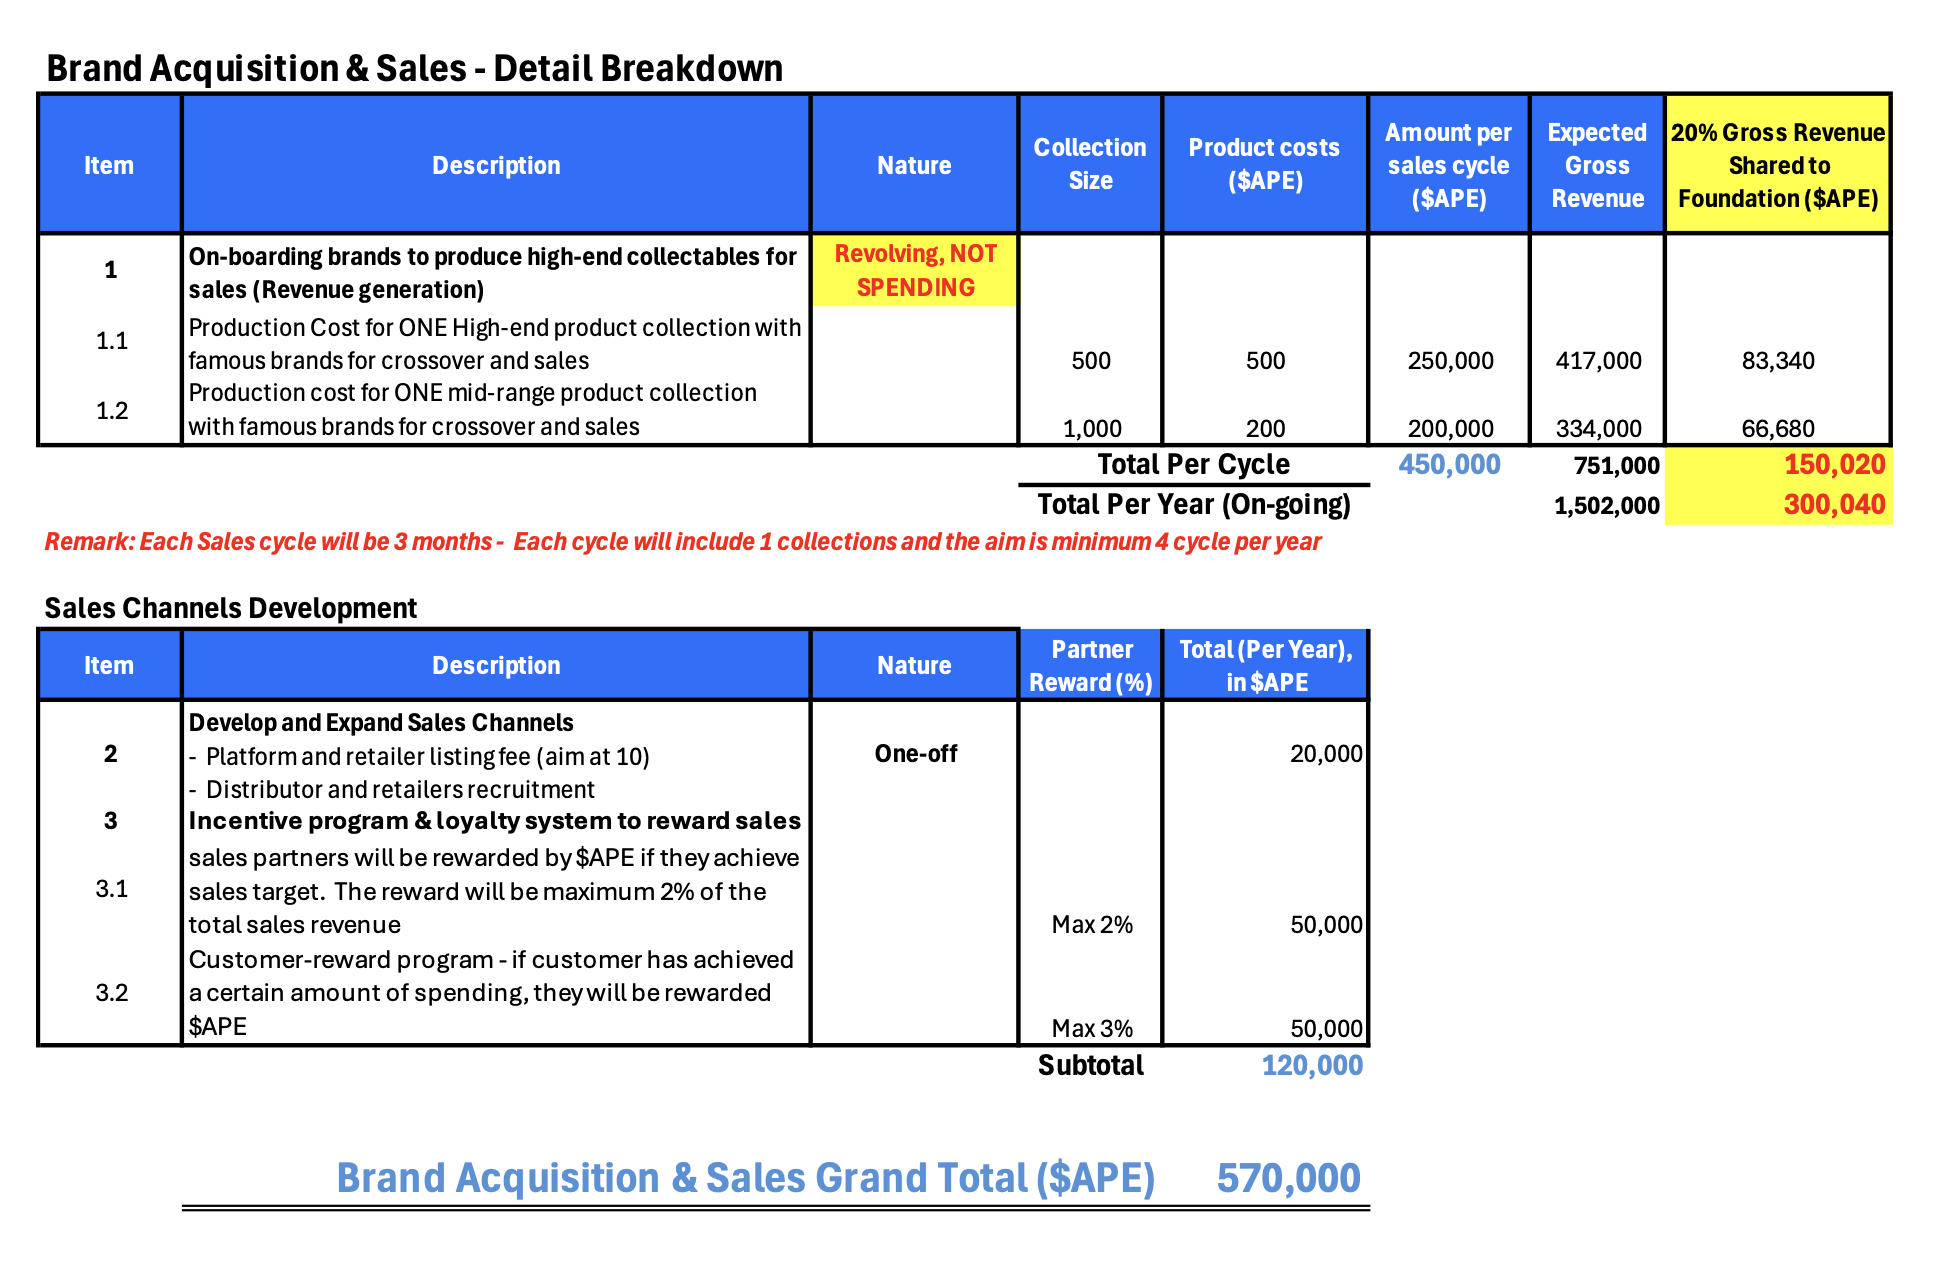The width and height of the screenshot is (1940, 1266).
Task: Select the 83,340 foundation share cell
Action: click(x=1778, y=361)
